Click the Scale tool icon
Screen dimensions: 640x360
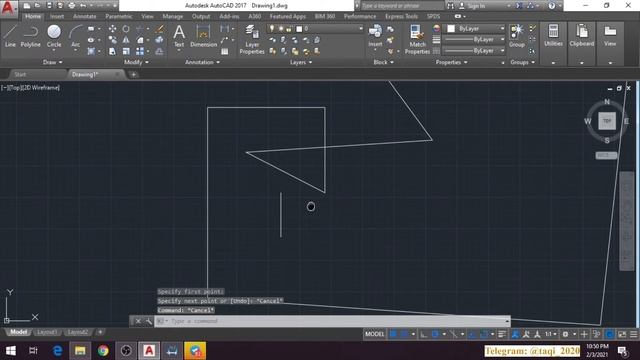tap(126, 51)
